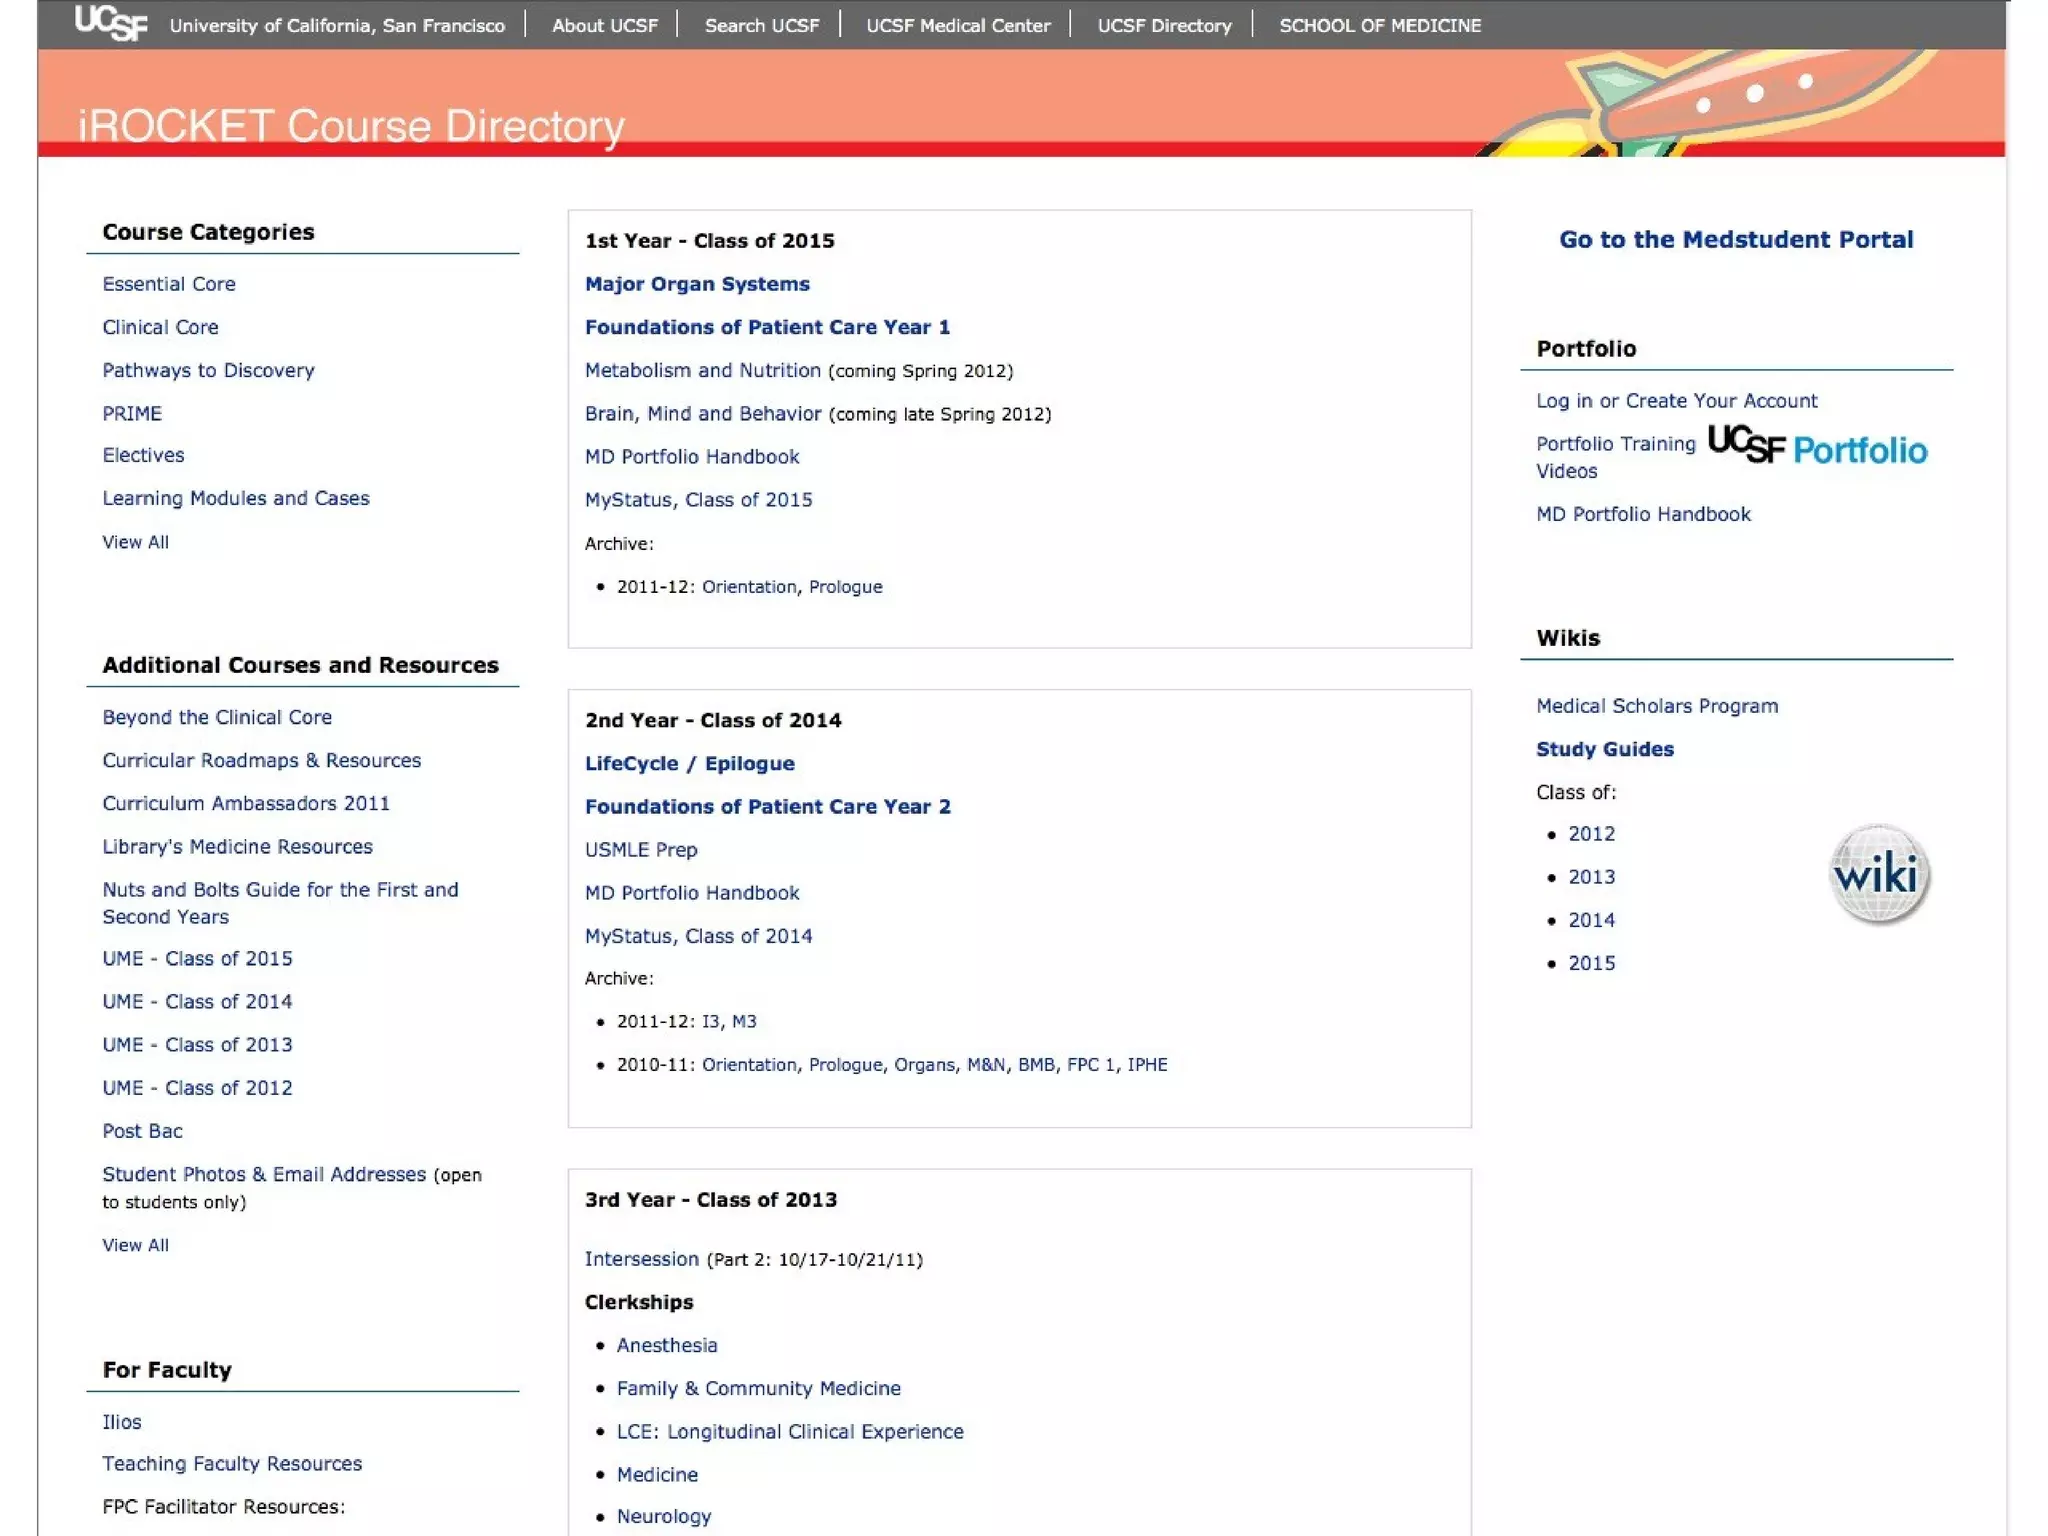Image resolution: width=2048 pixels, height=1536 pixels.
Task: Open LifeCycle / Epilogue course
Action: [689, 764]
